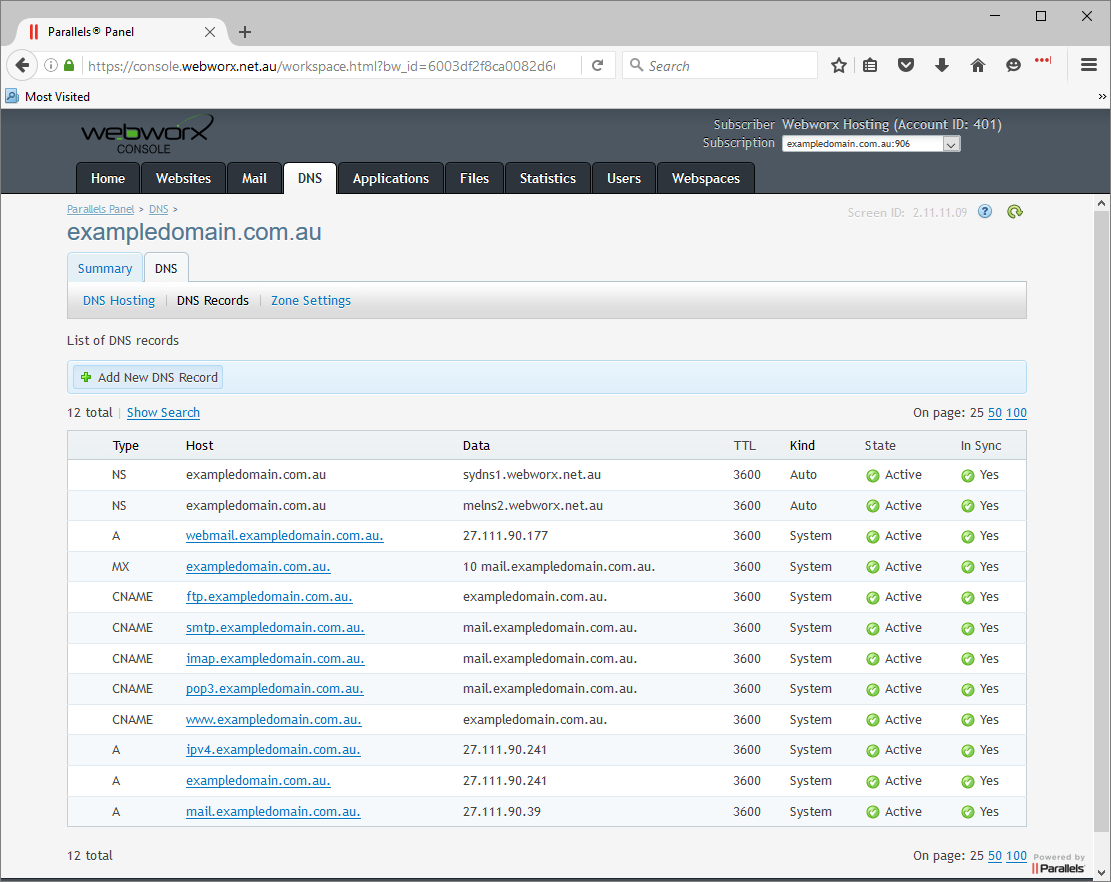Open the Subscription dropdown

pos(870,144)
